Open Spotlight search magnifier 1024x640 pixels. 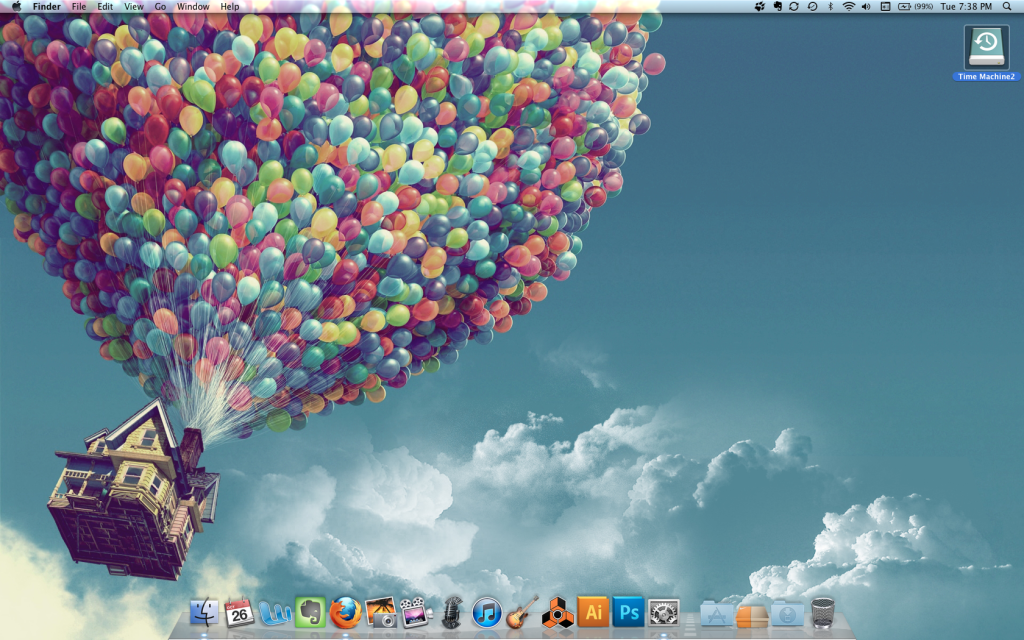pos(1007,7)
